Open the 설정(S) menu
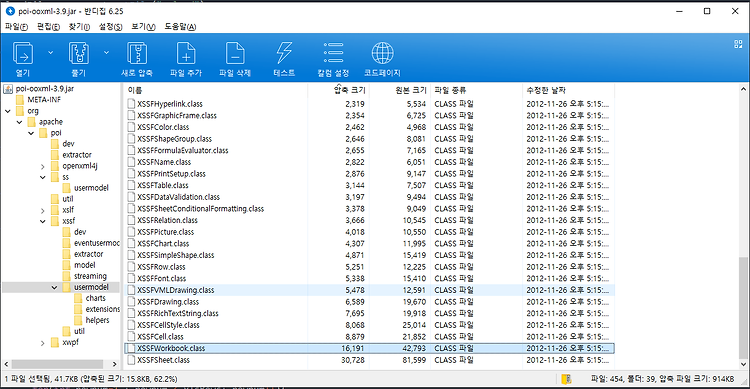 [110, 27]
